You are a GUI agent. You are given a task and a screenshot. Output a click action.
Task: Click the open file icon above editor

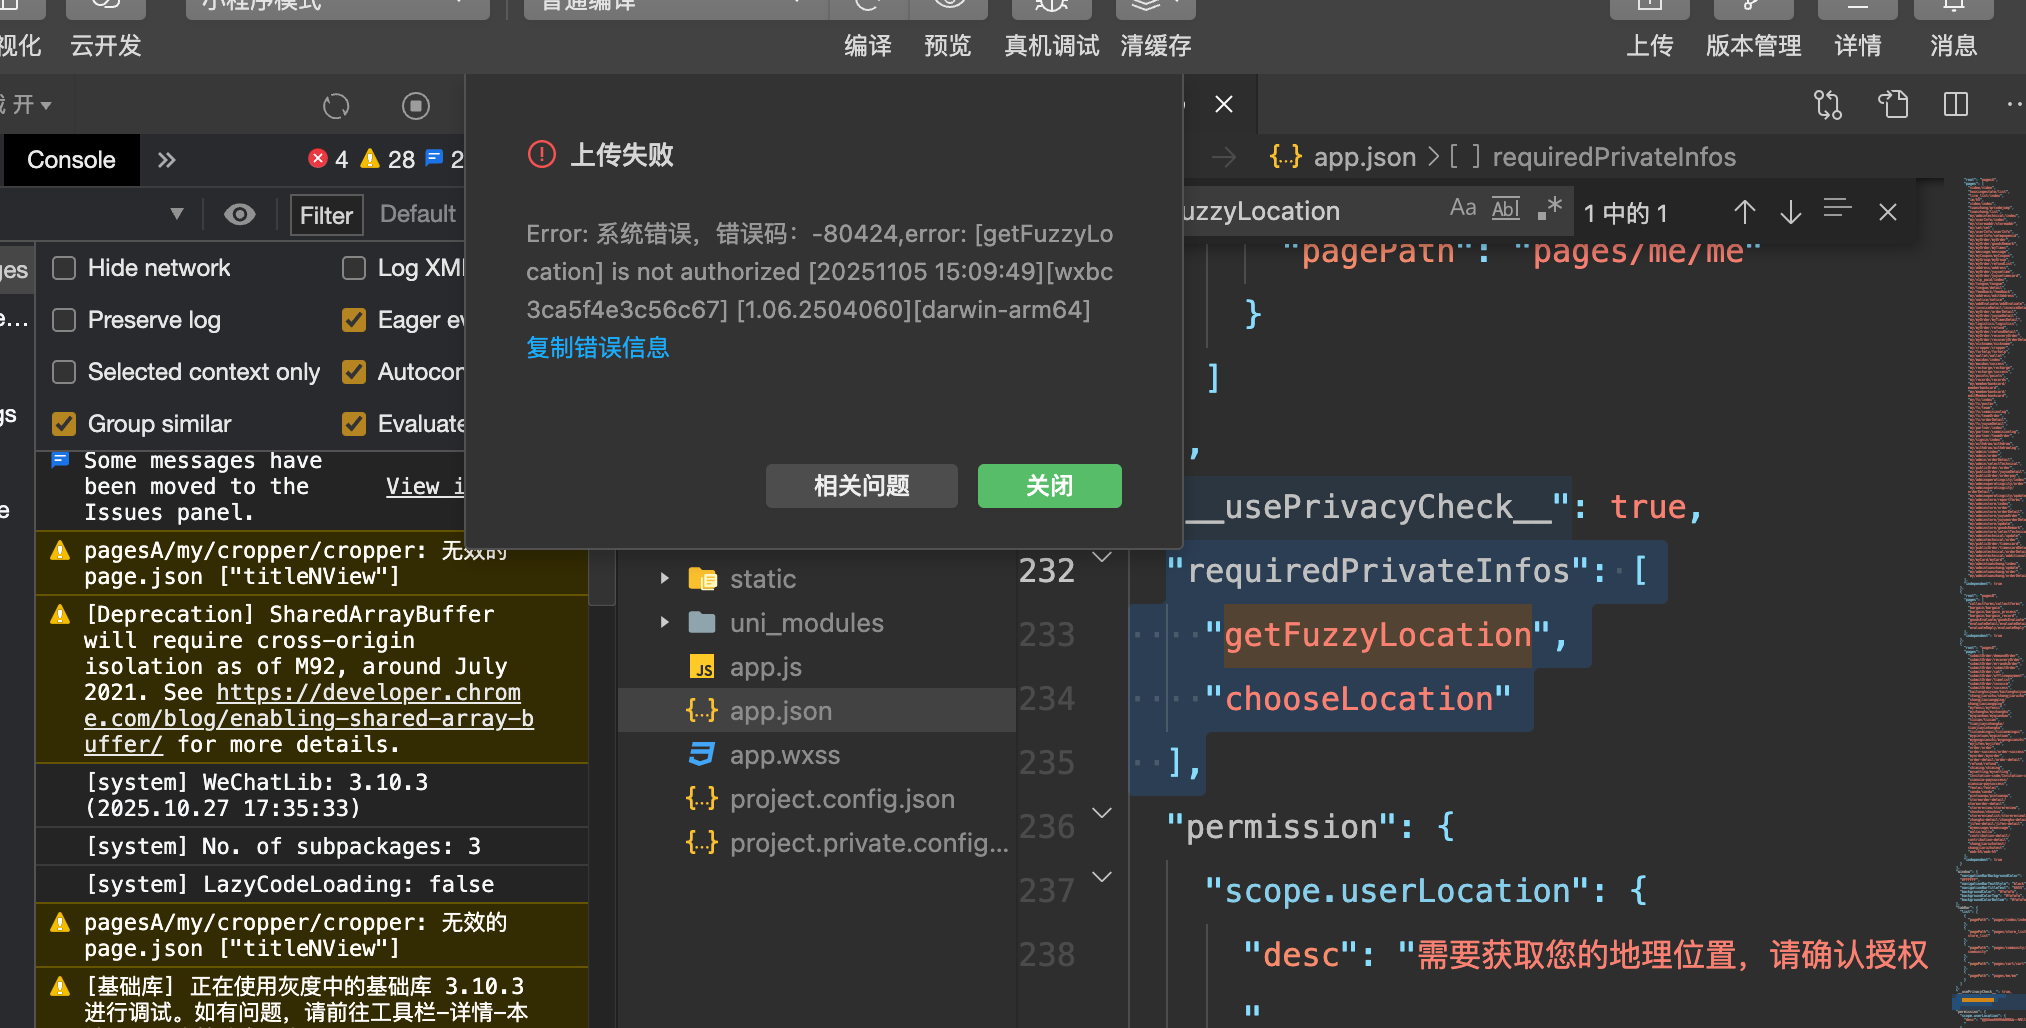point(1893,105)
